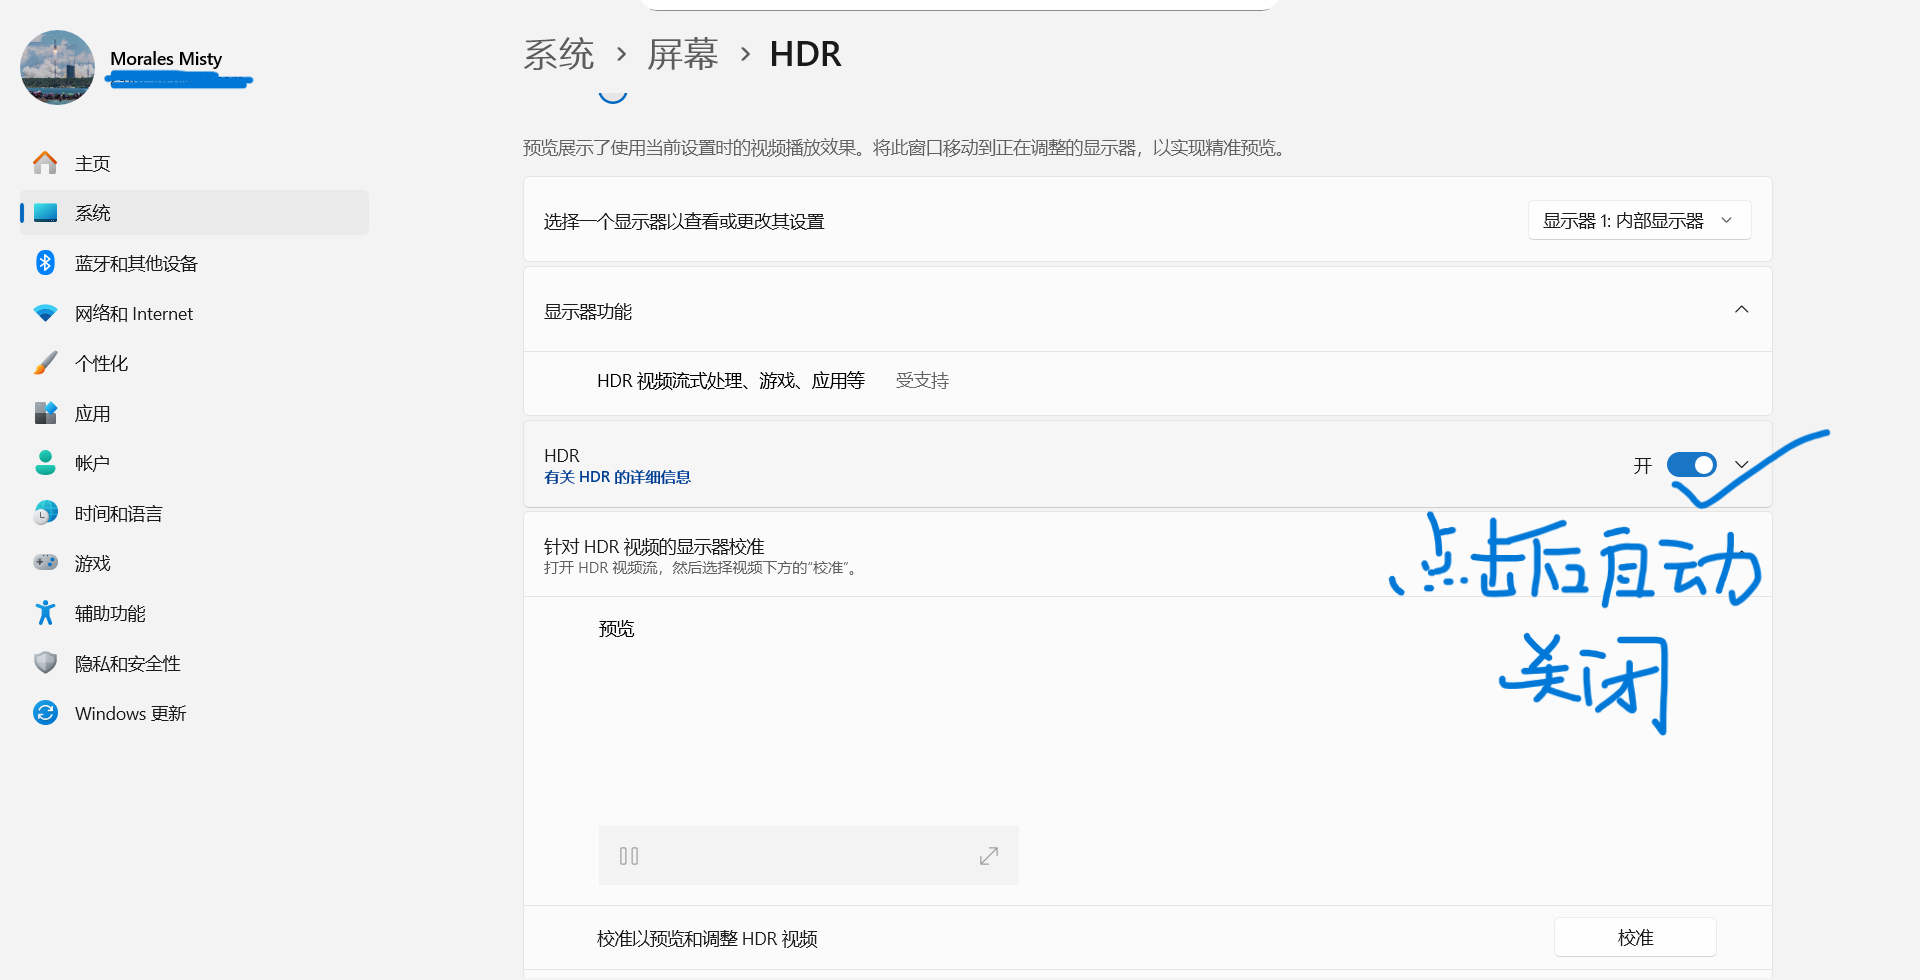Open 帐户 settings page
Screen dimensions: 1920x980
point(195,463)
